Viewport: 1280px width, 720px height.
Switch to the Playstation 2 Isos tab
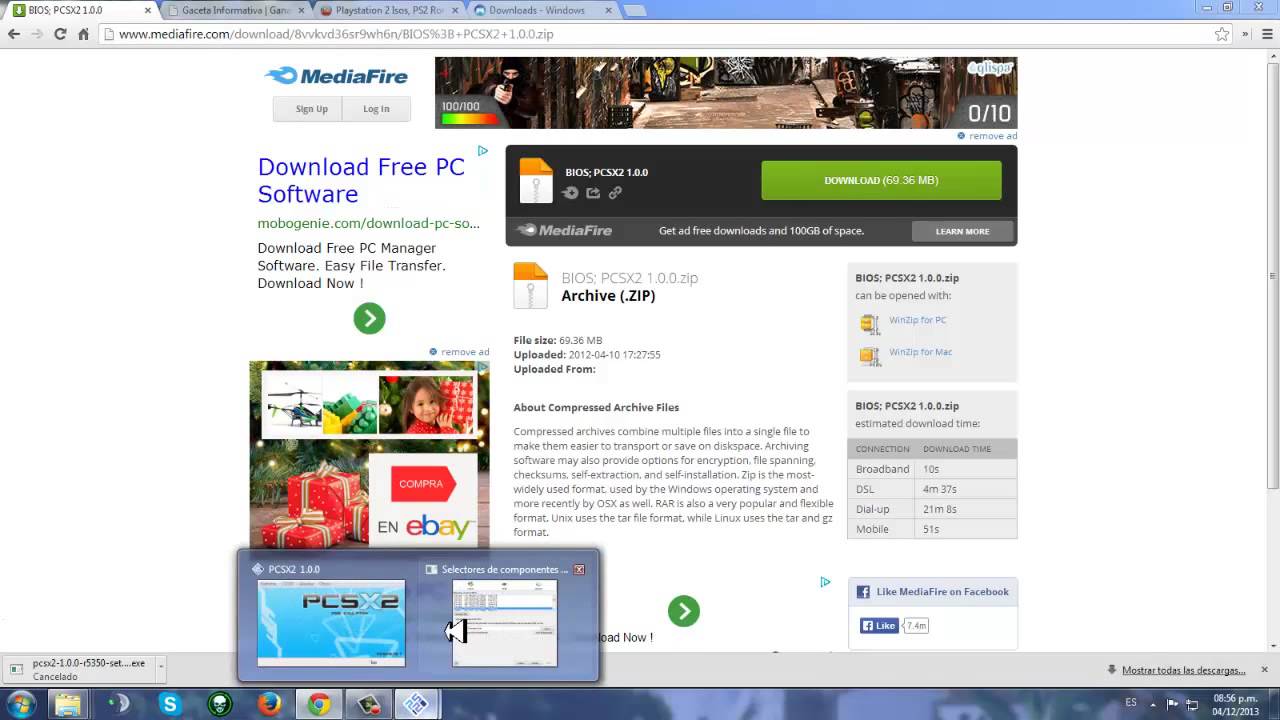[390, 10]
